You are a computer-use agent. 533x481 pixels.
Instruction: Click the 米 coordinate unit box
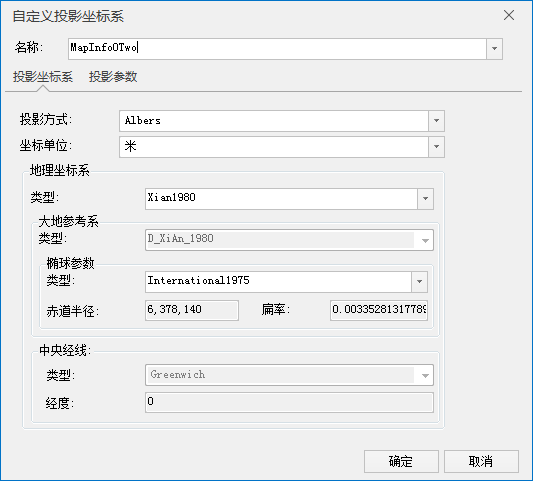pos(274,147)
